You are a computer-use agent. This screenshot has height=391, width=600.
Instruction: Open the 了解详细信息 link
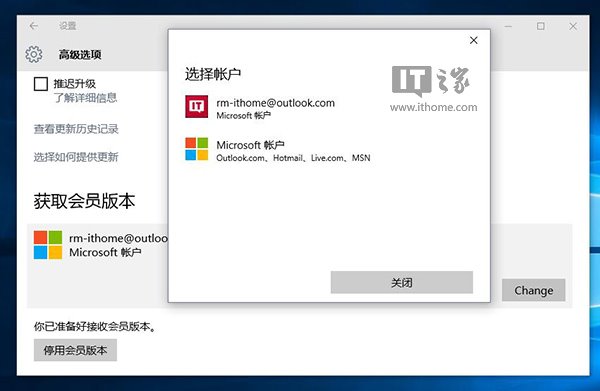[85, 98]
